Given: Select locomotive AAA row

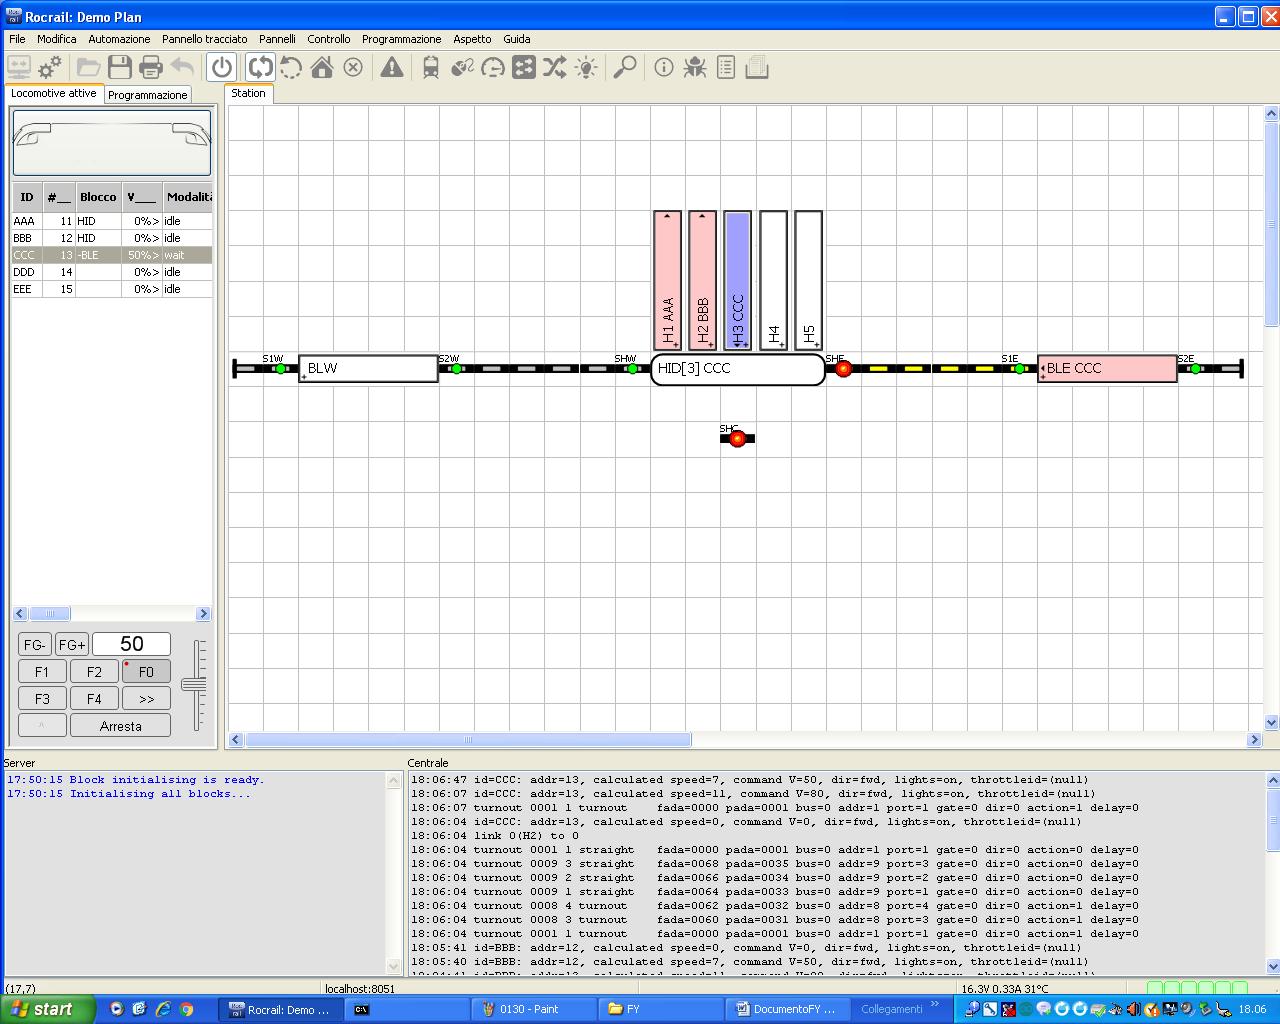Looking at the screenshot, I should (112, 221).
